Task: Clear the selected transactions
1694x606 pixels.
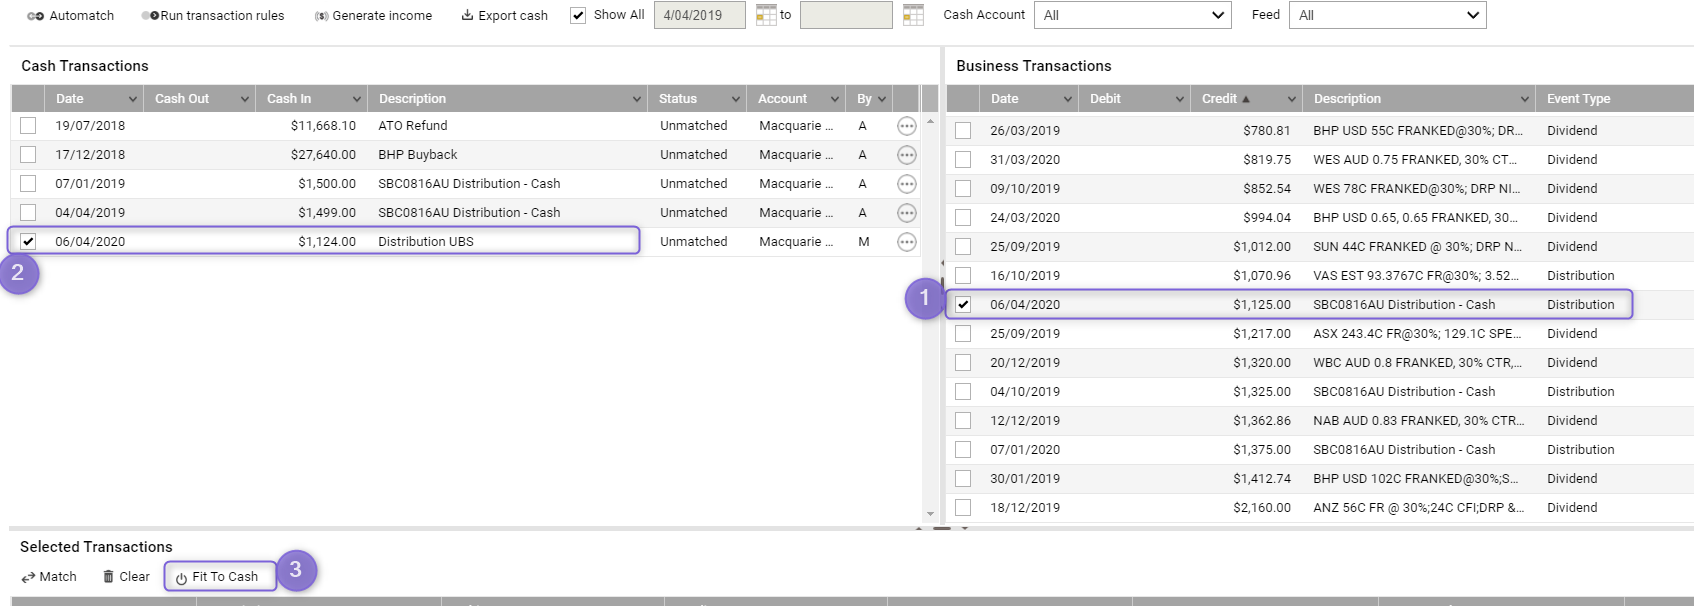Action: click(126, 577)
